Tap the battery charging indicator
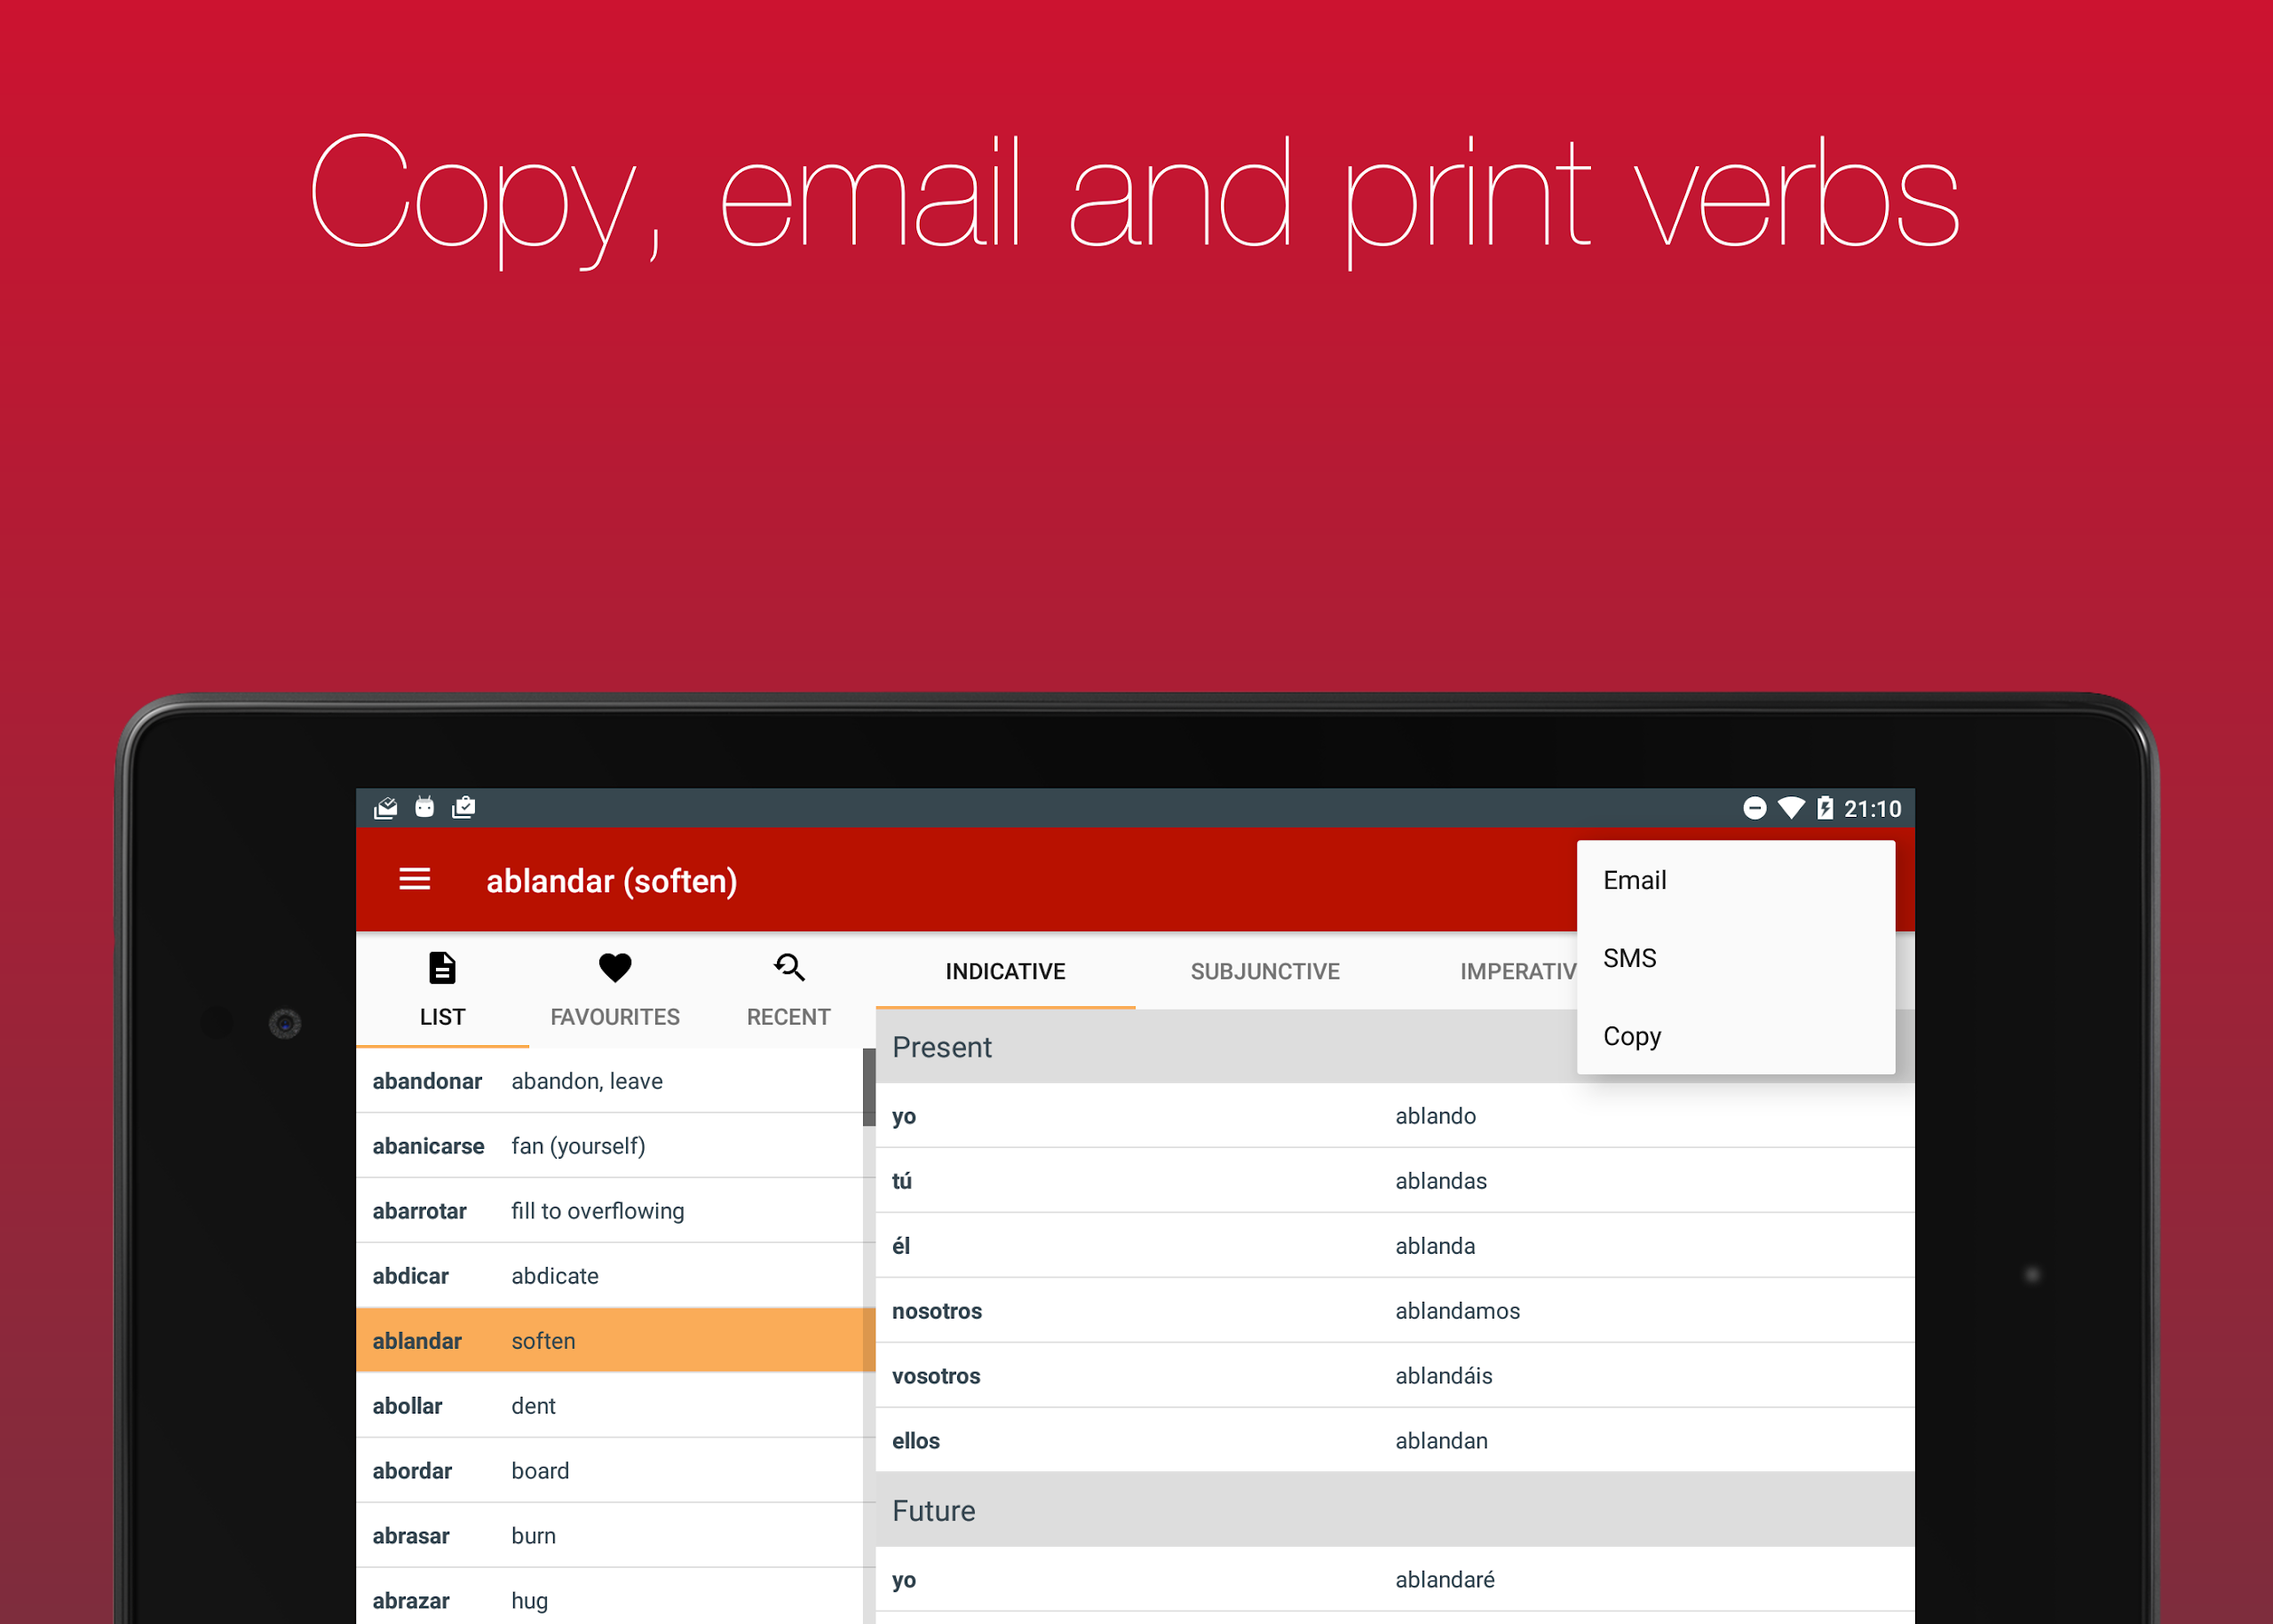Viewport: 2273px width, 1624px height. coord(1826,808)
